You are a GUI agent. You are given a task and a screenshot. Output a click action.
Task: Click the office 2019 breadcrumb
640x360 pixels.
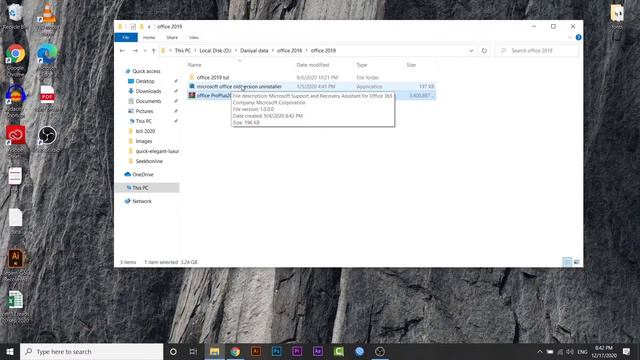pos(323,51)
